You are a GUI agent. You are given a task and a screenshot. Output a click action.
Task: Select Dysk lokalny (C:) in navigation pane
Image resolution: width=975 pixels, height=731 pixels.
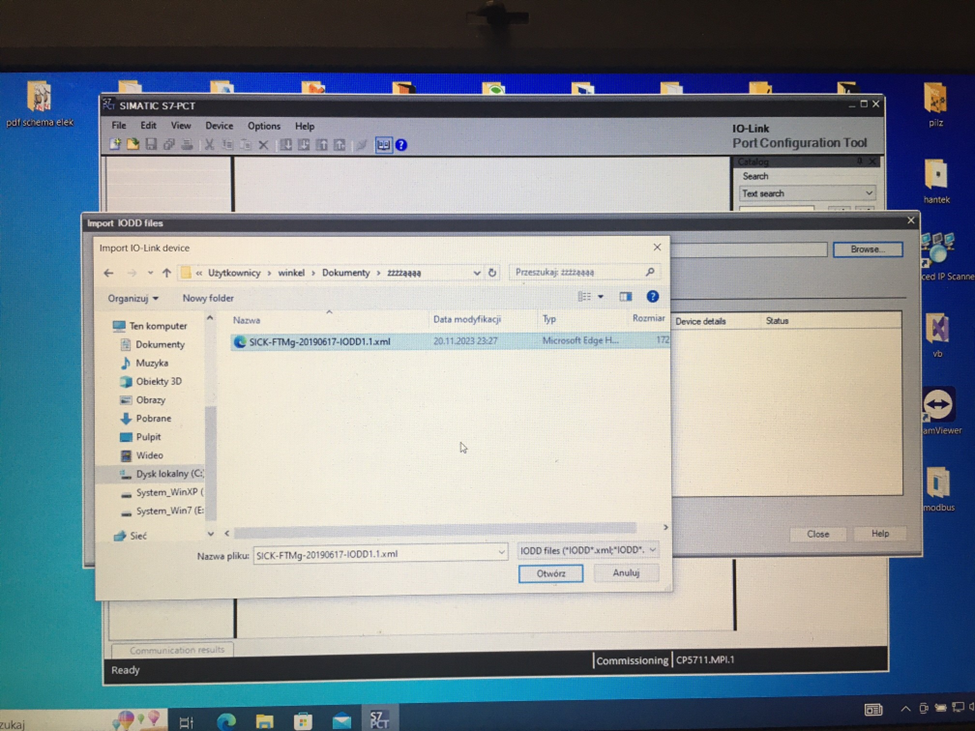(160, 474)
